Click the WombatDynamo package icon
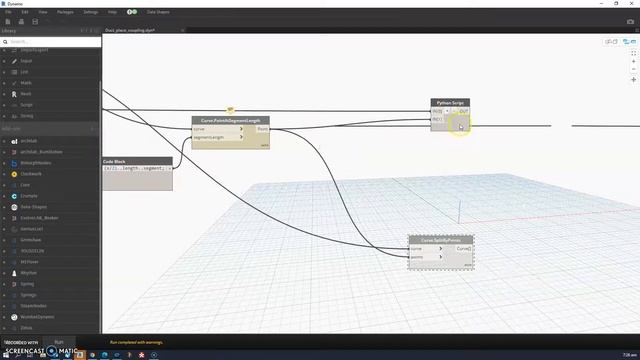Screen dimensions: 640x360 coord(14,317)
